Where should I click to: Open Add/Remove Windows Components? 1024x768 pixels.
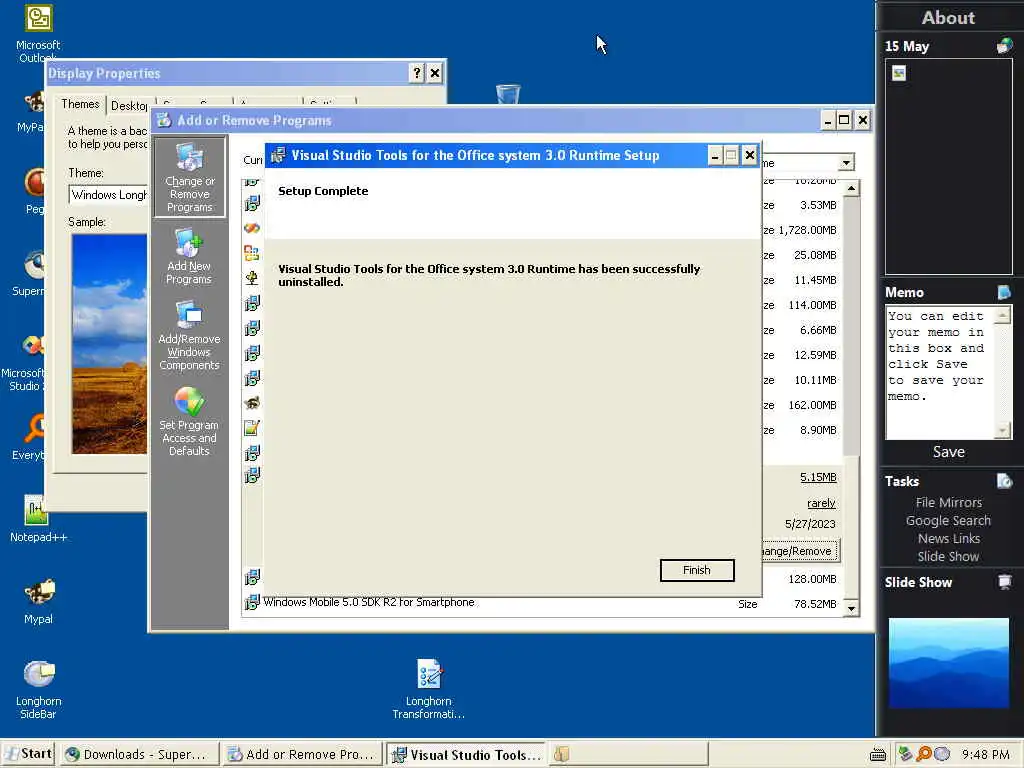pyautogui.click(x=189, y=336)
